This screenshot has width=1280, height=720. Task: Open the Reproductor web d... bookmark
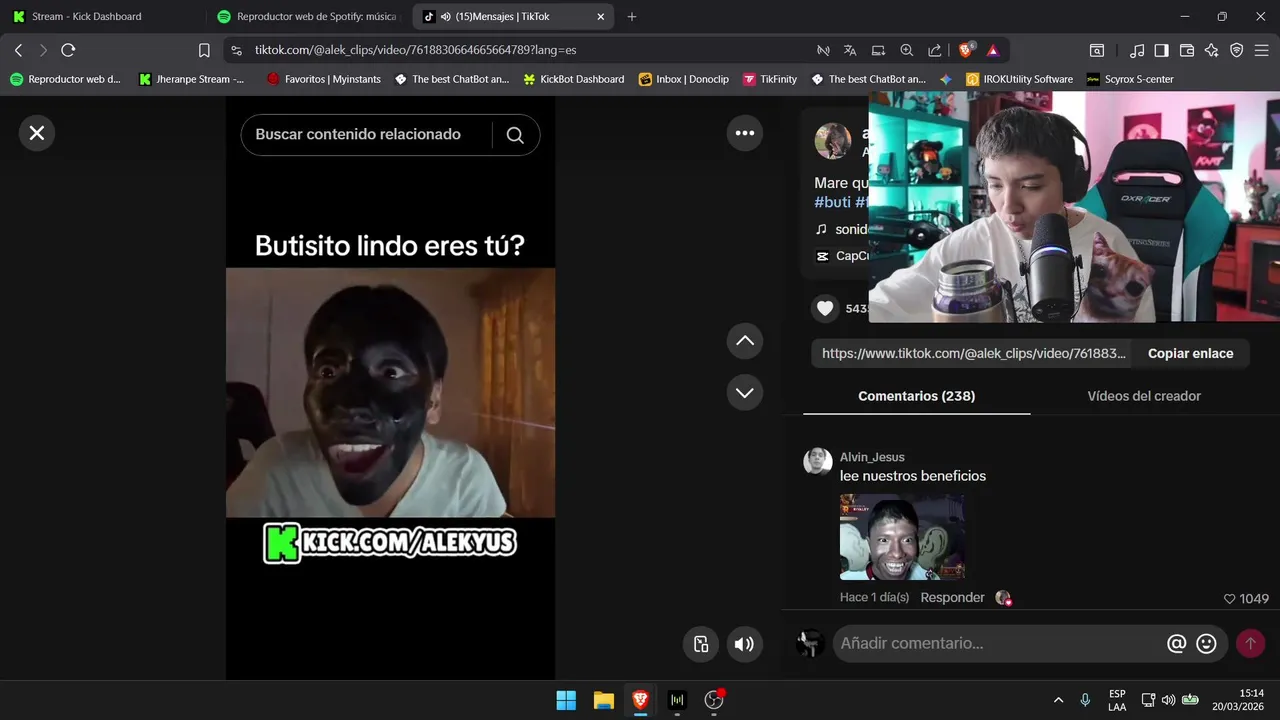[x=66, y=79]
